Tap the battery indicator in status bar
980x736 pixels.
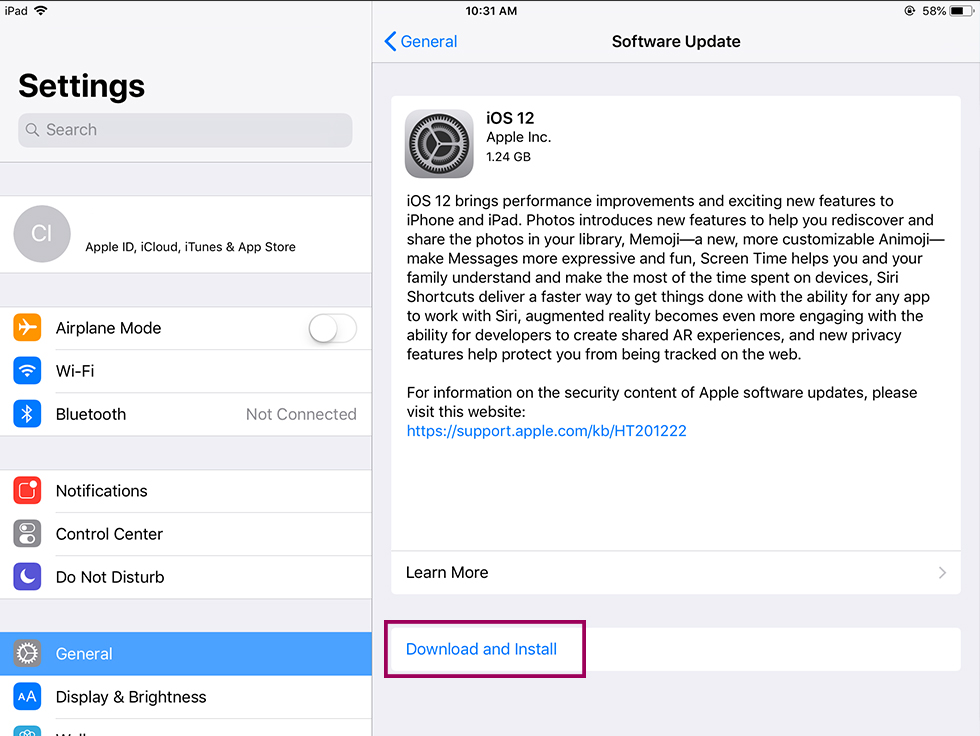tap(961, 11)
